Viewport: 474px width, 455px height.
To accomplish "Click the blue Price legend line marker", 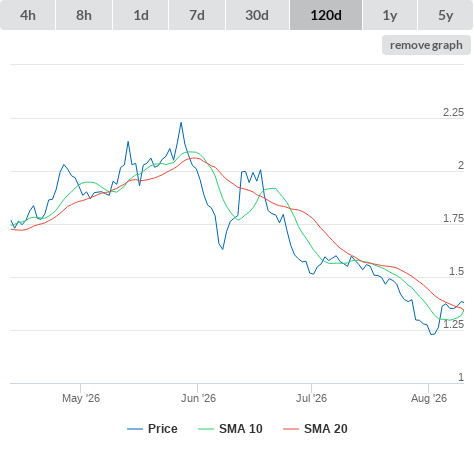I will click(x=135, y=429).
